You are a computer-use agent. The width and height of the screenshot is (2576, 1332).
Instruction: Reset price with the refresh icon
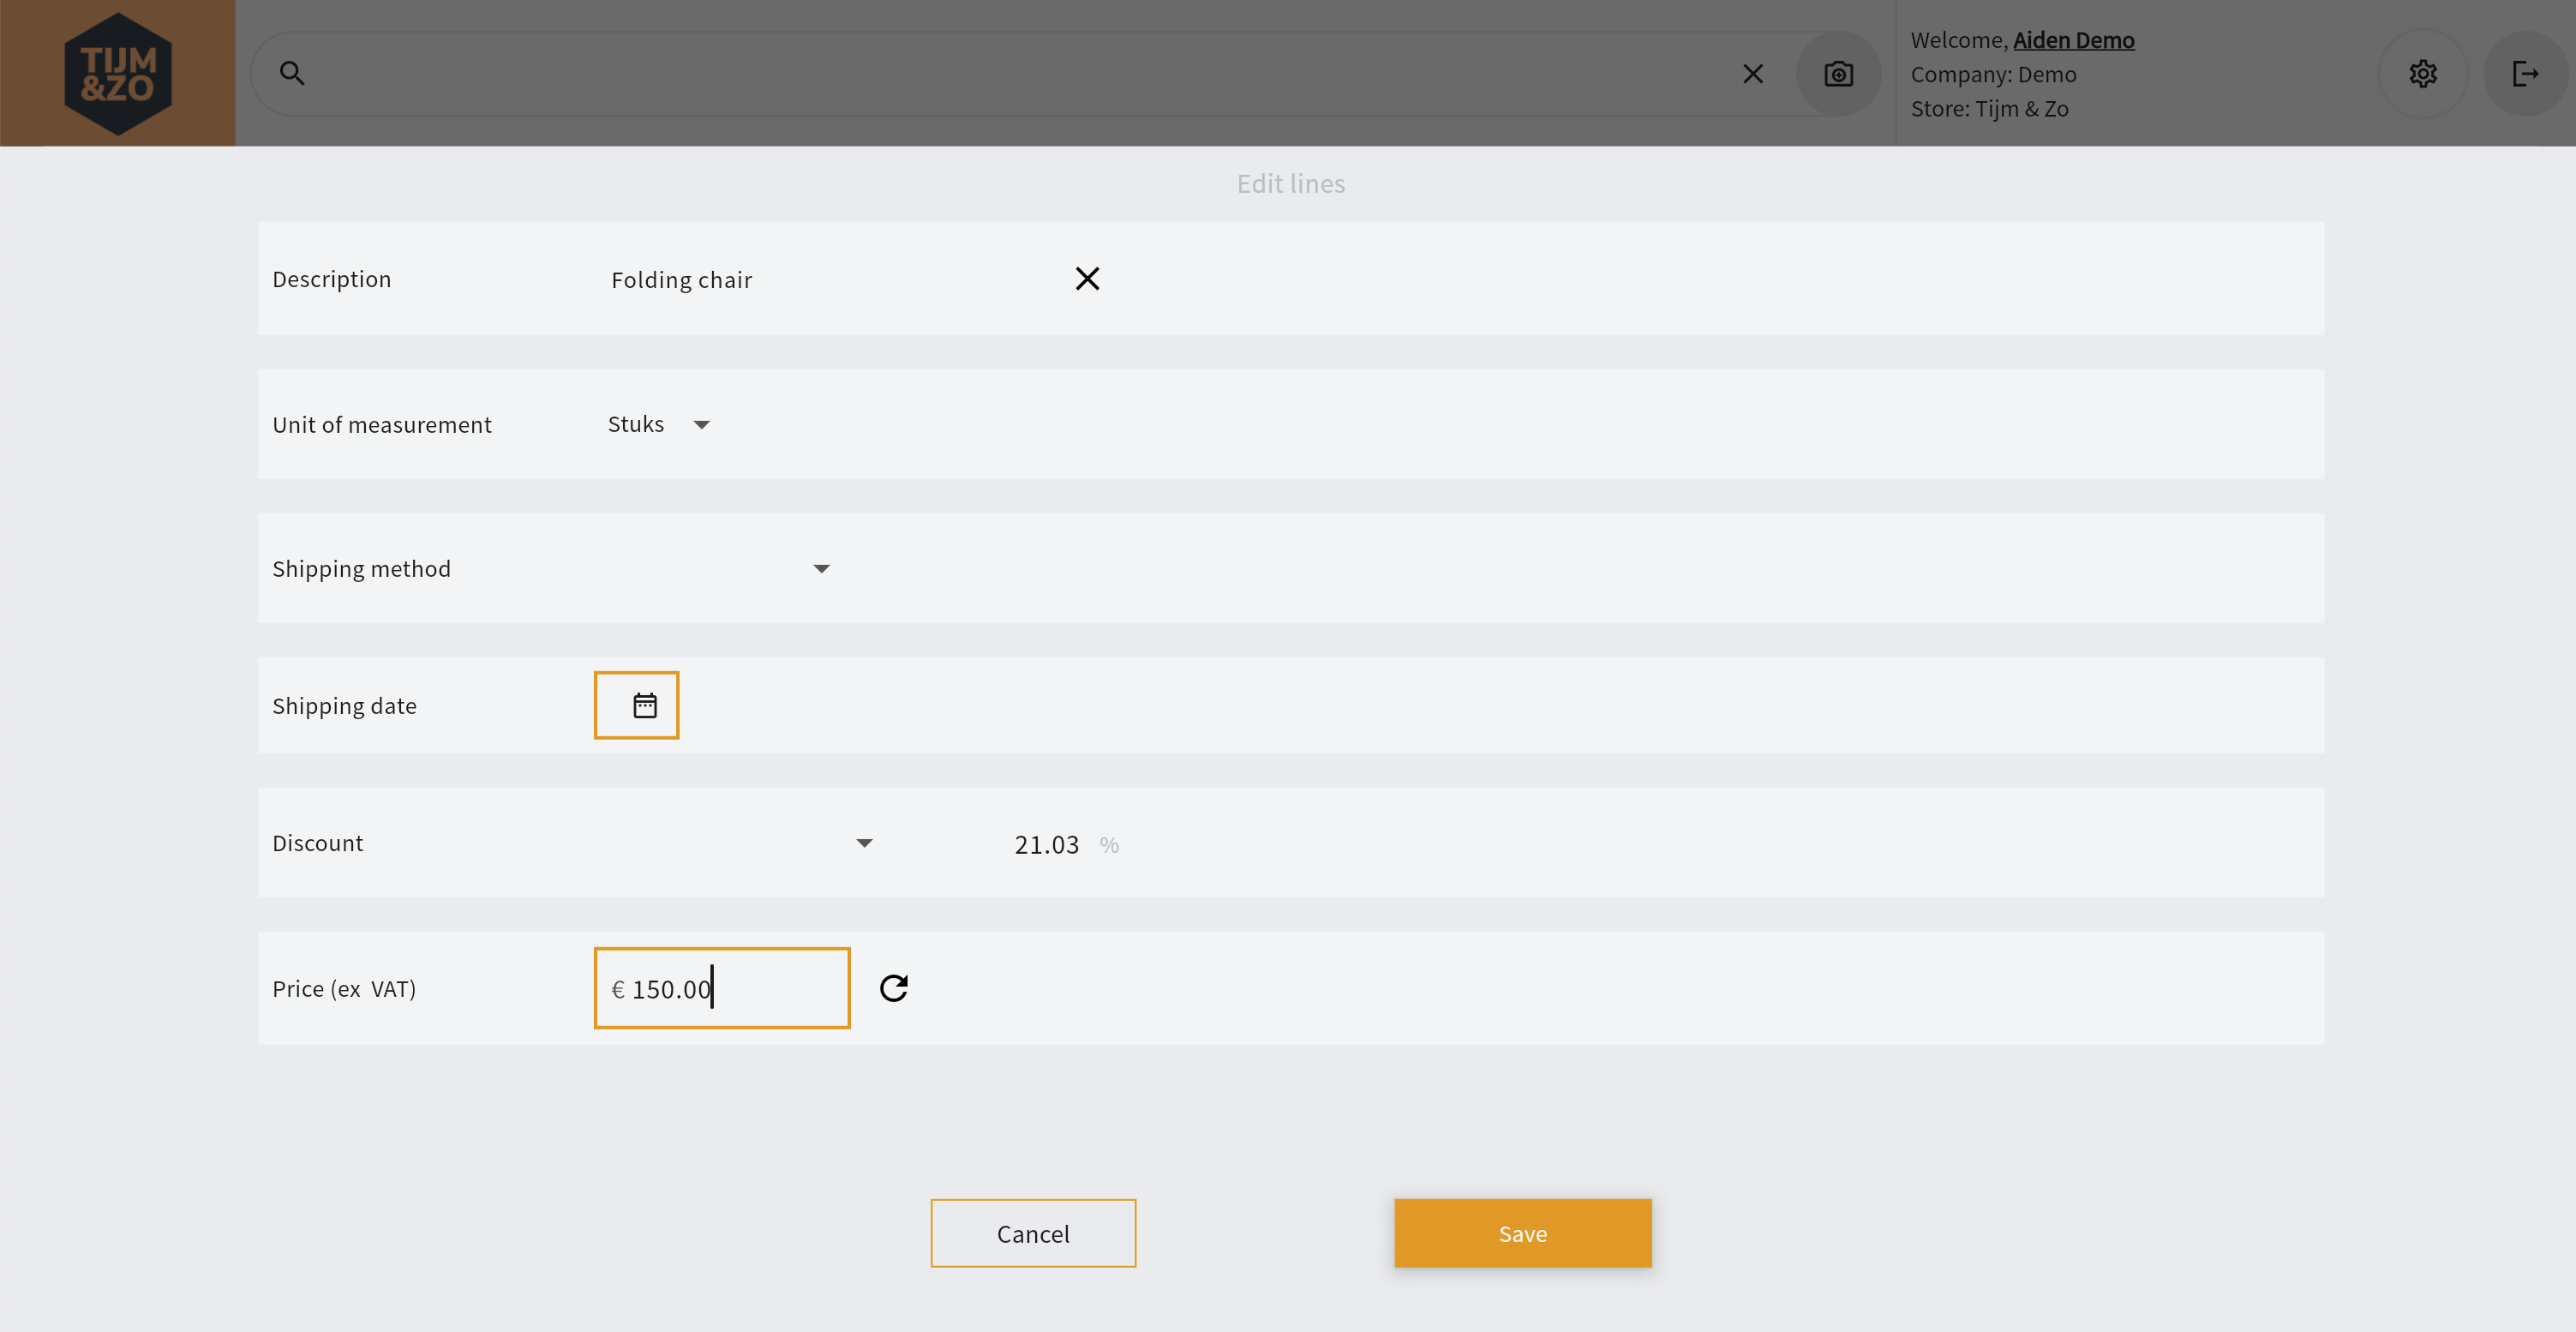click(x=893, y=988)
